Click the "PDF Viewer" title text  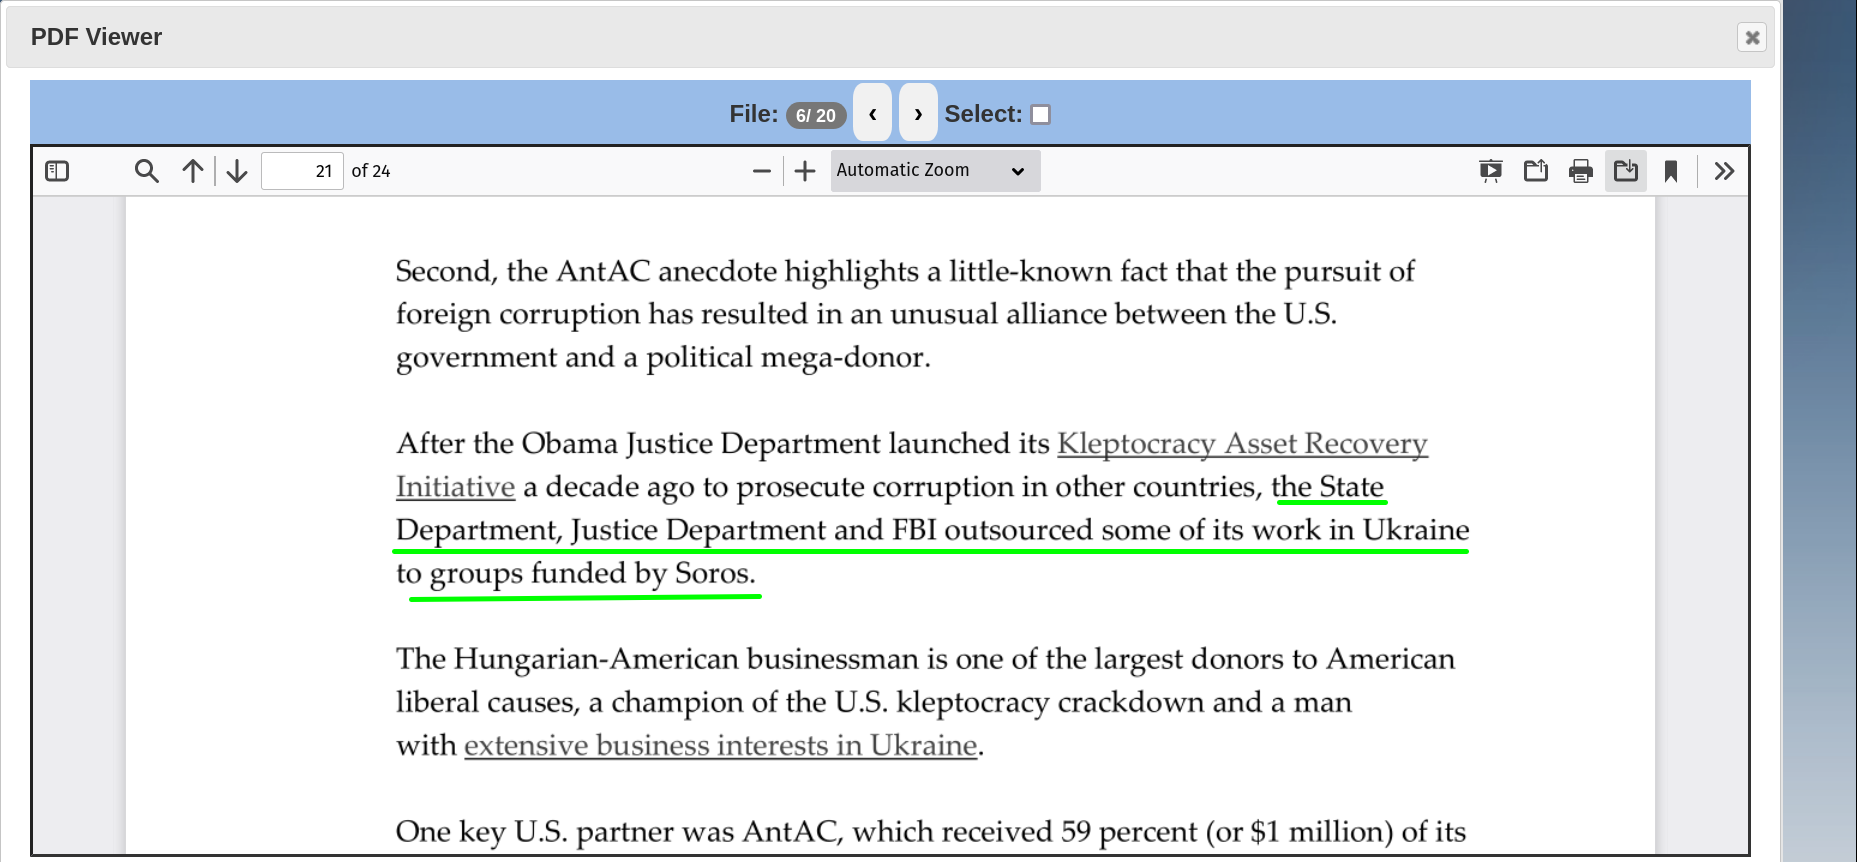pyautogui.click(x=96, y=37)
